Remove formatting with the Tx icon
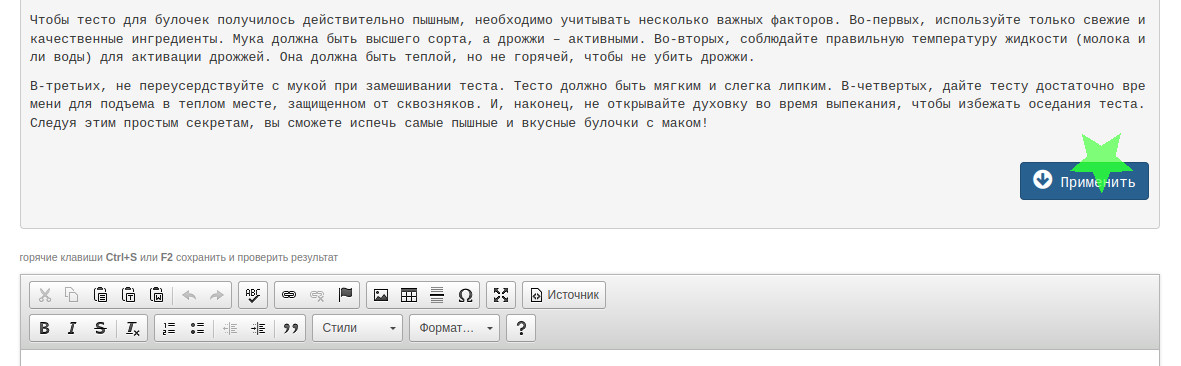This screenshot has width=1181, height=366. point(133,328)
